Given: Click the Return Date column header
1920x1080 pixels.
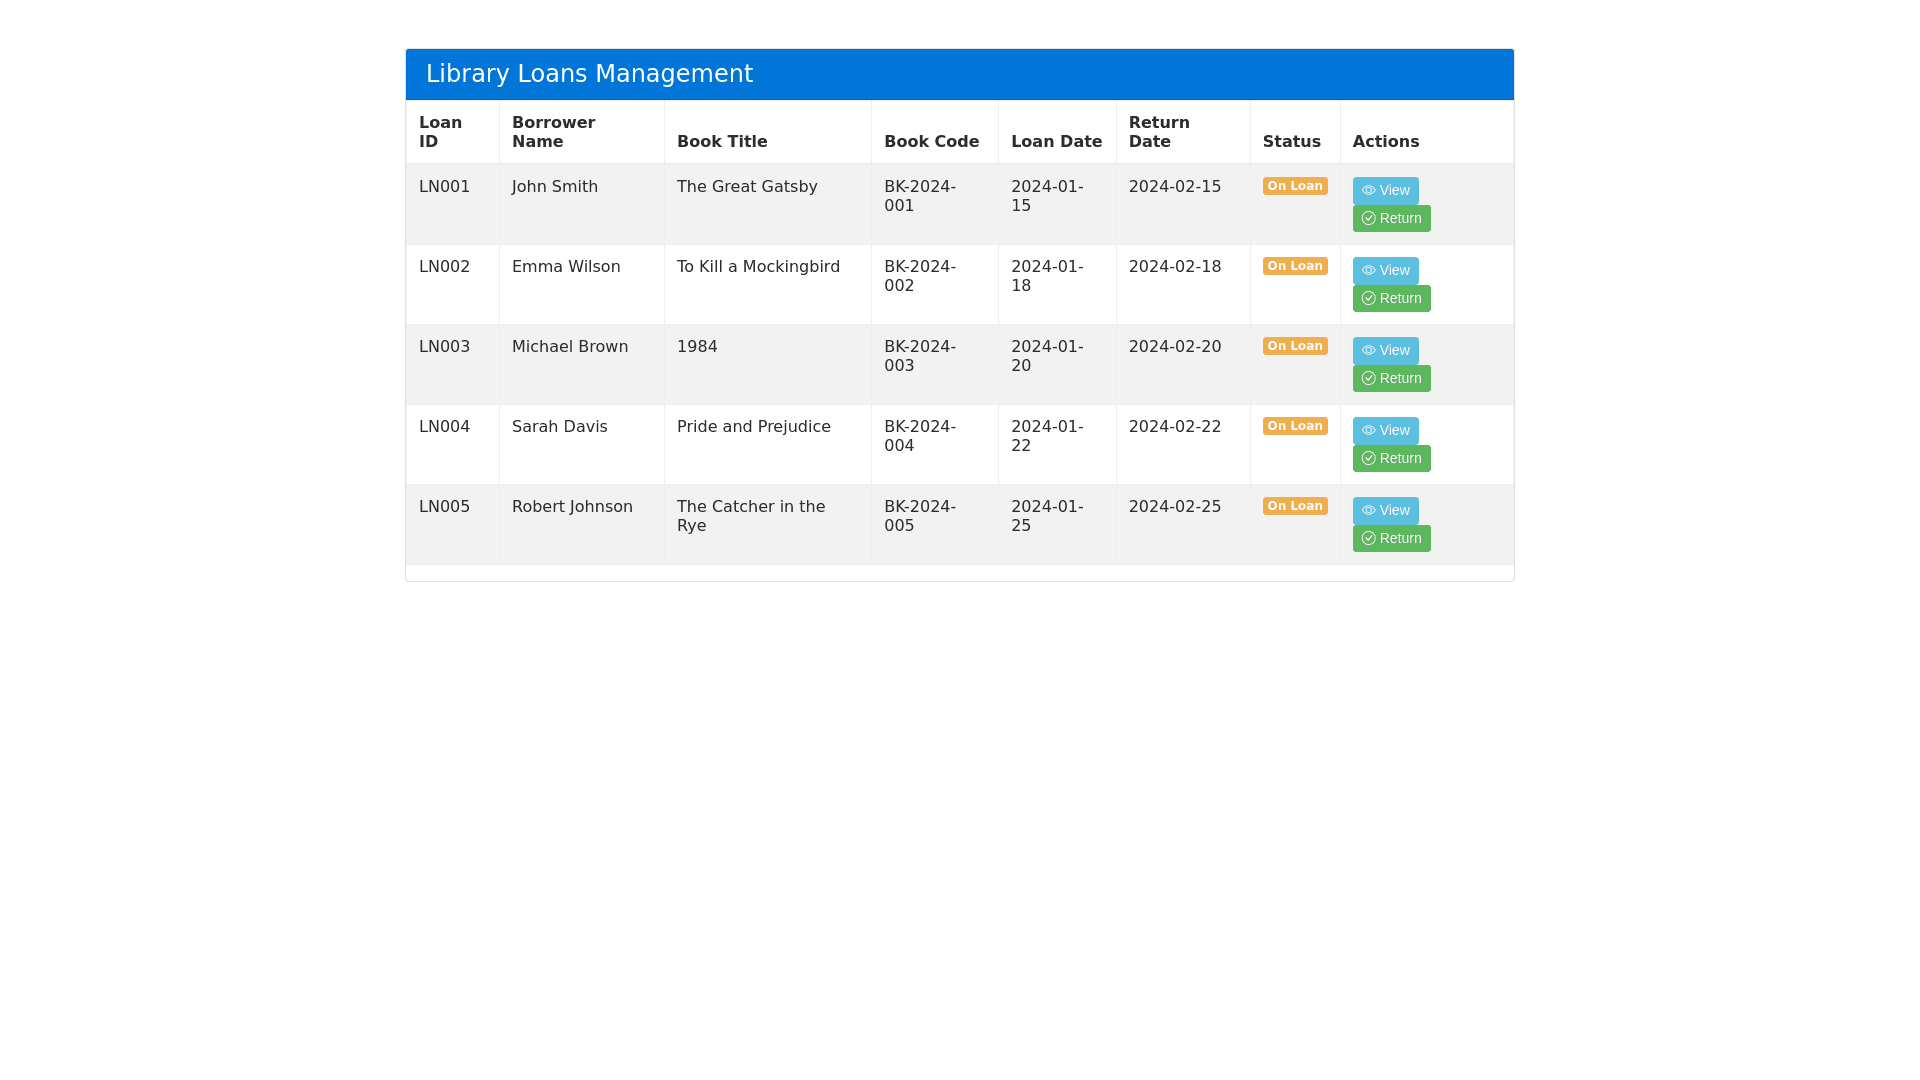Looking at the screenshot, I should 1159,132.
